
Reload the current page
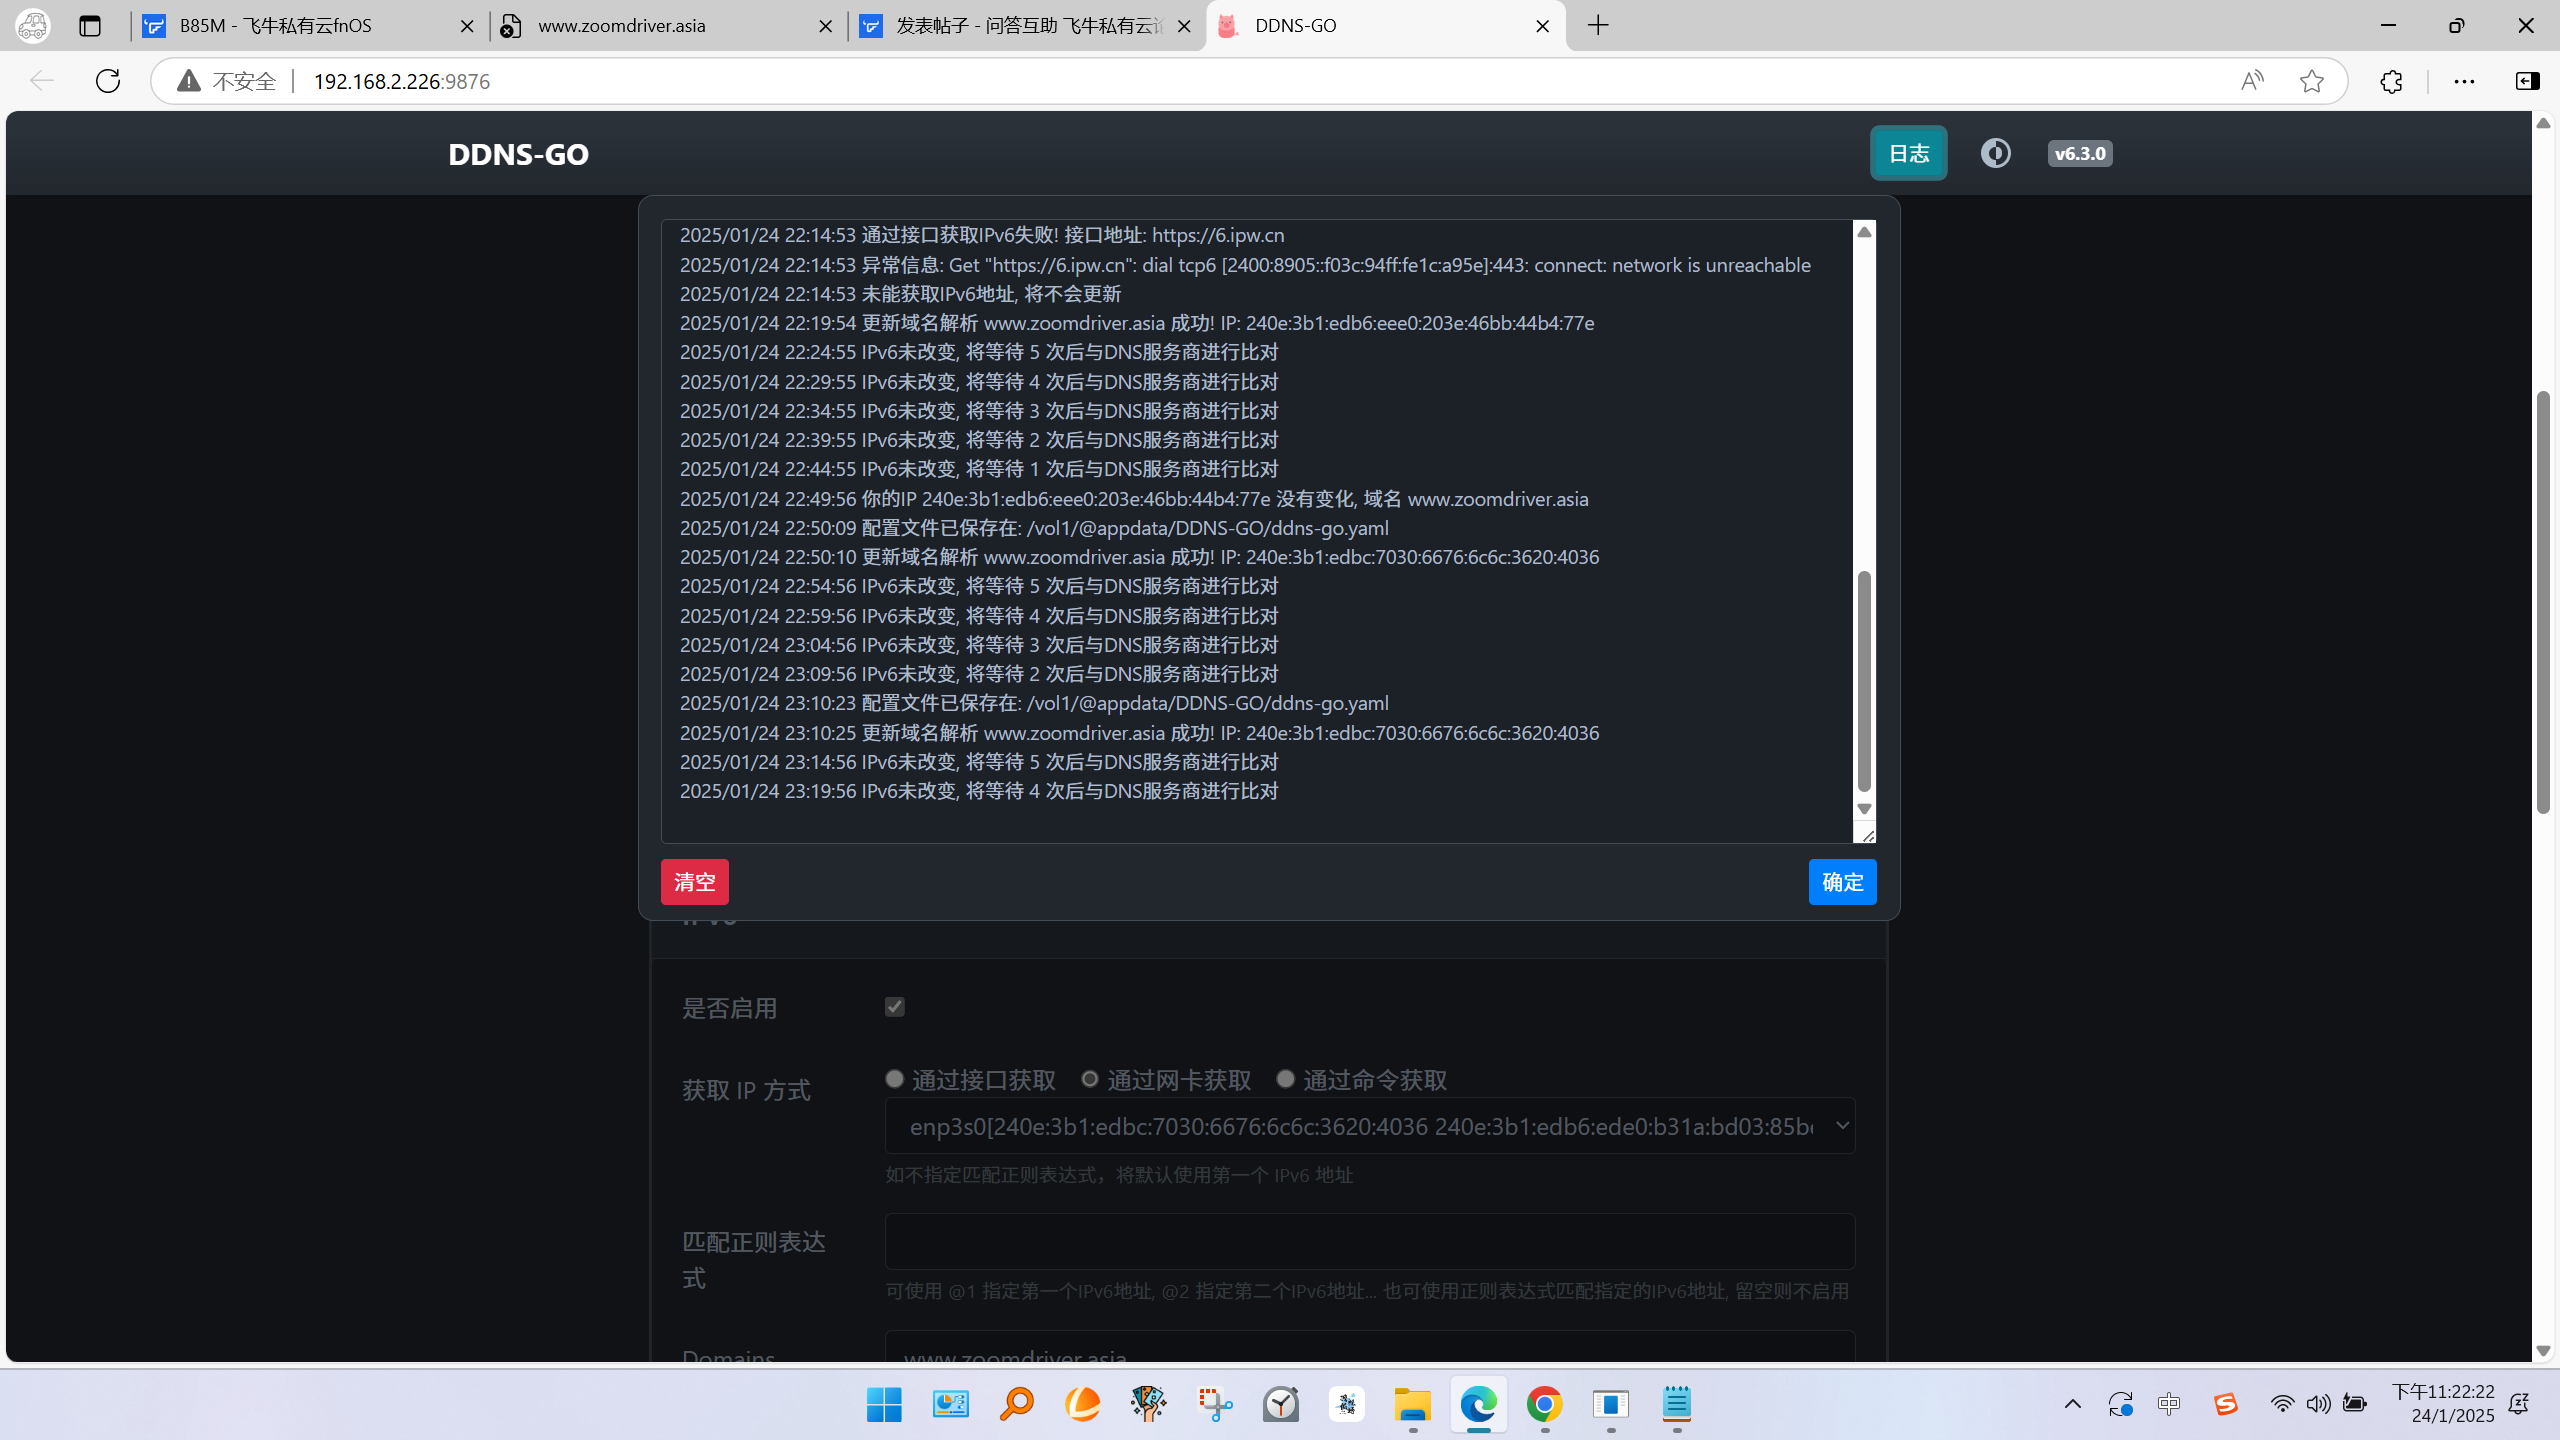108,81
